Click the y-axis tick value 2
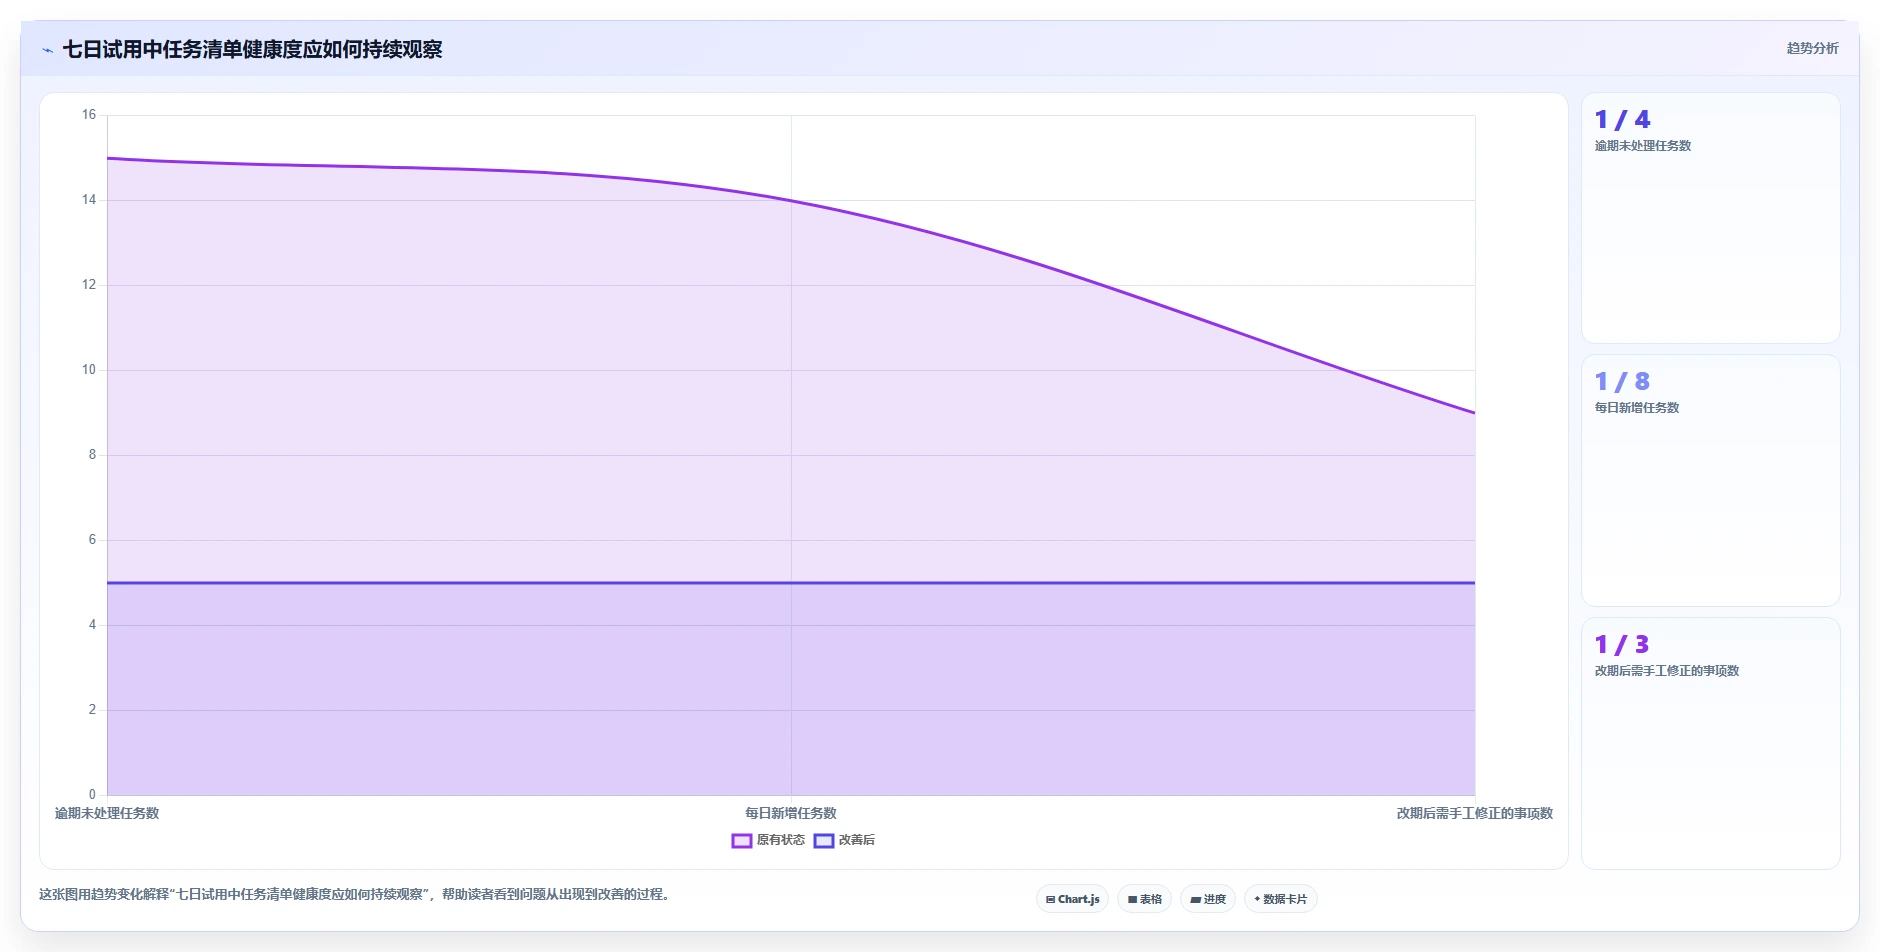Screen dimensions: 1880x952 click(x=93, y=710)
